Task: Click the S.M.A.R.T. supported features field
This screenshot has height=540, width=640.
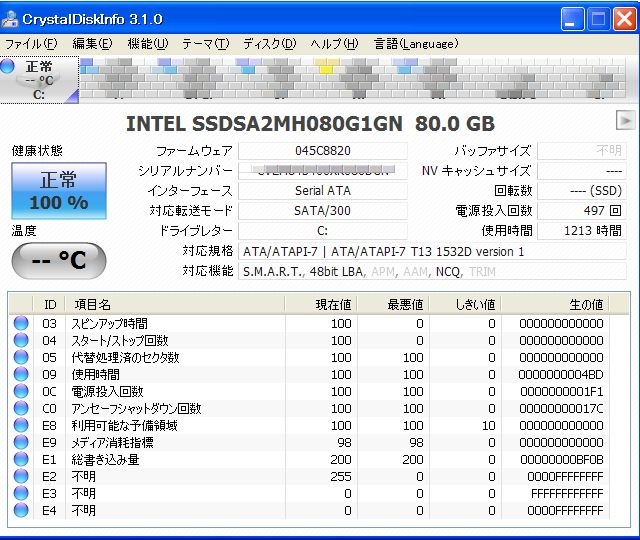Action: [x=432, y=271]
